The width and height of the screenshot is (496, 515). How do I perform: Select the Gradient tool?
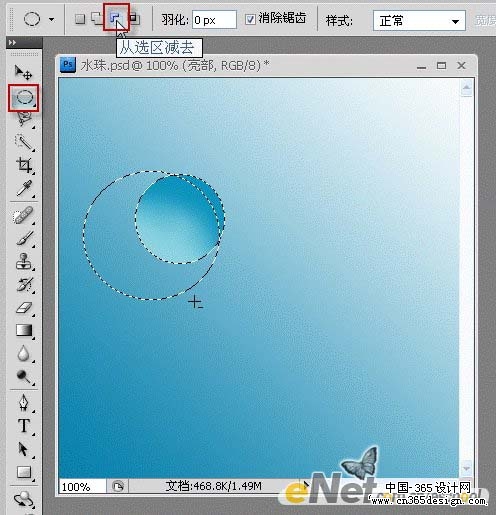coord(24,330)
